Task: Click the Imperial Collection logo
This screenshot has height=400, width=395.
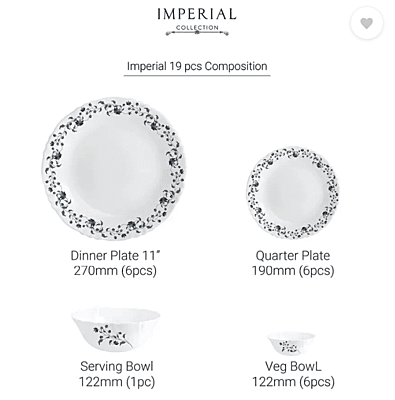Action: point(197,21)
